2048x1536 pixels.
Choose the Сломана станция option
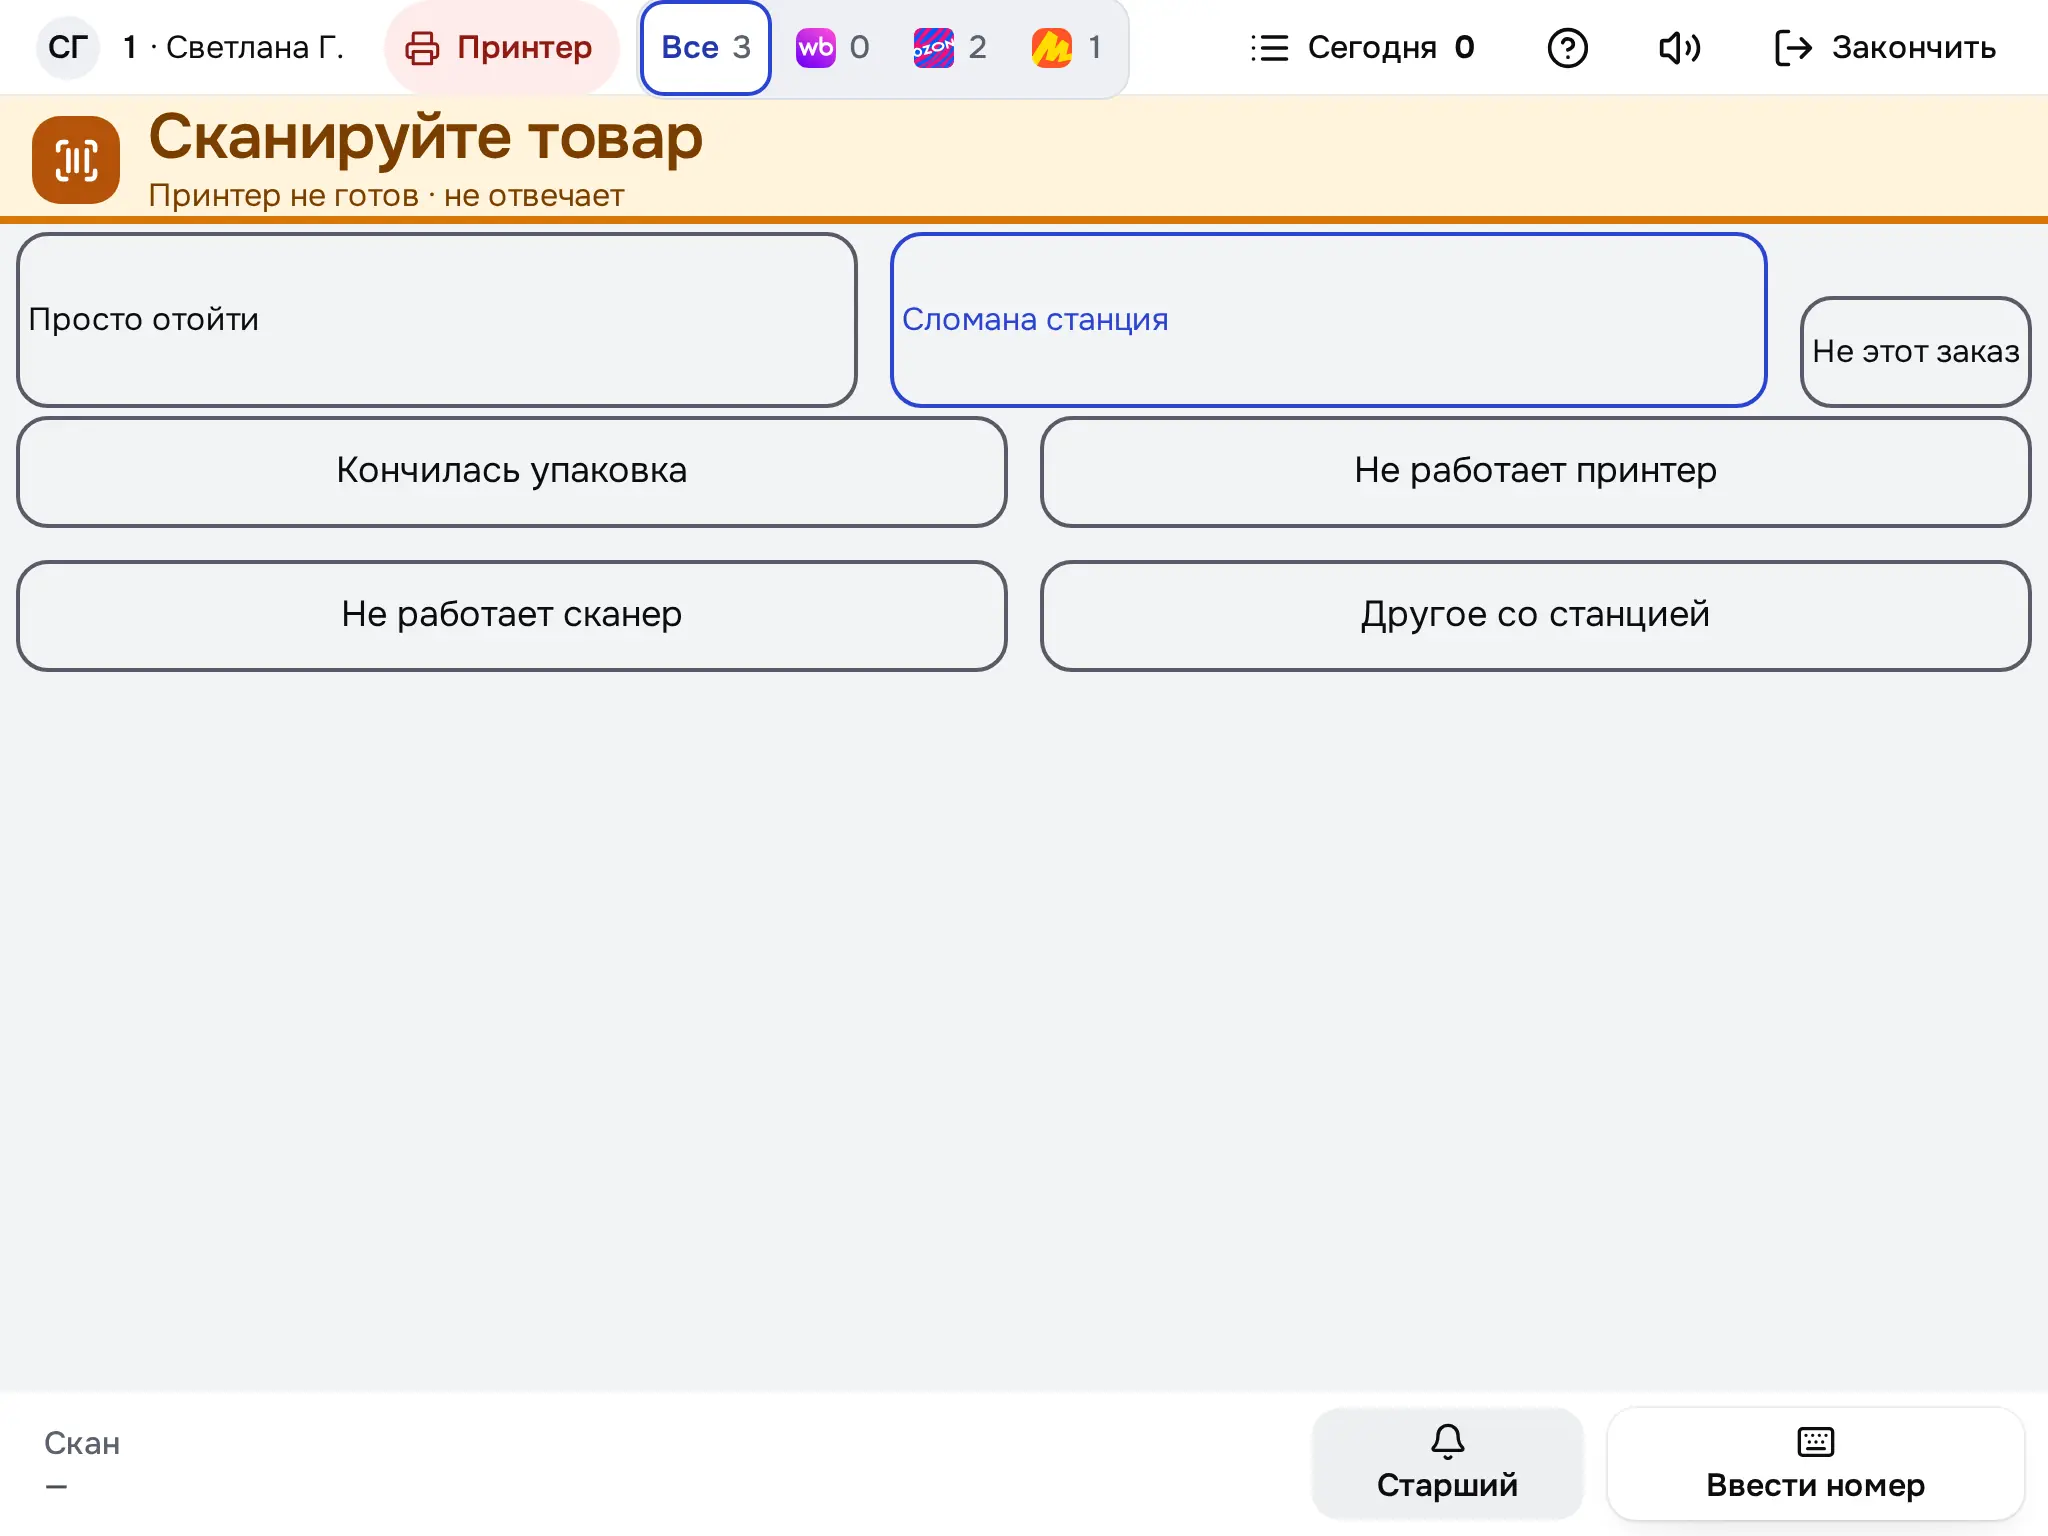(1328, 320)
